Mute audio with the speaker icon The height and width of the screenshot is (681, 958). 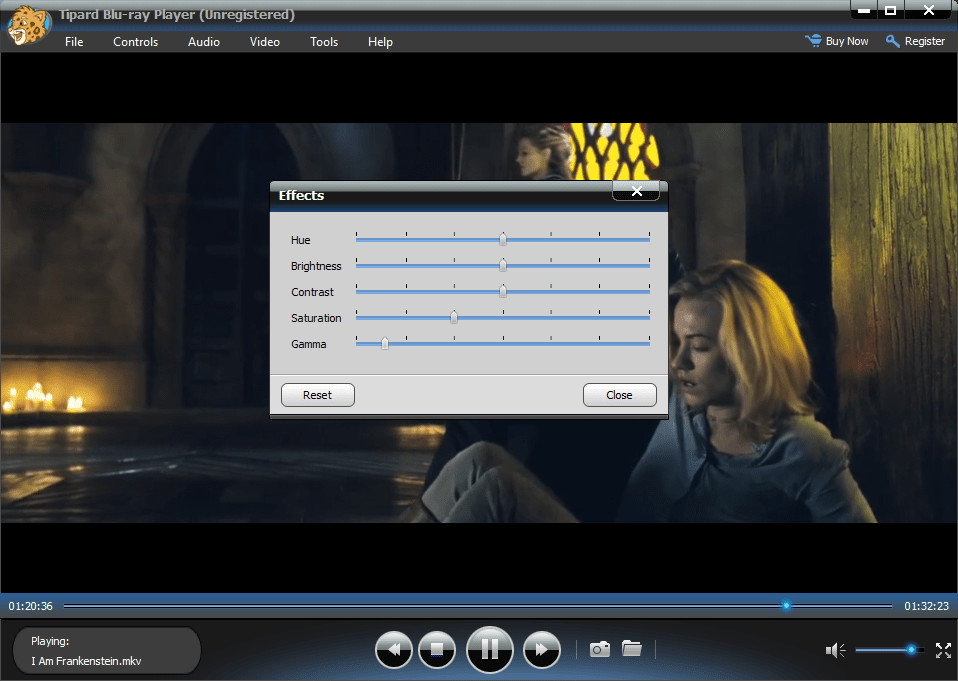tap(835, 650)
